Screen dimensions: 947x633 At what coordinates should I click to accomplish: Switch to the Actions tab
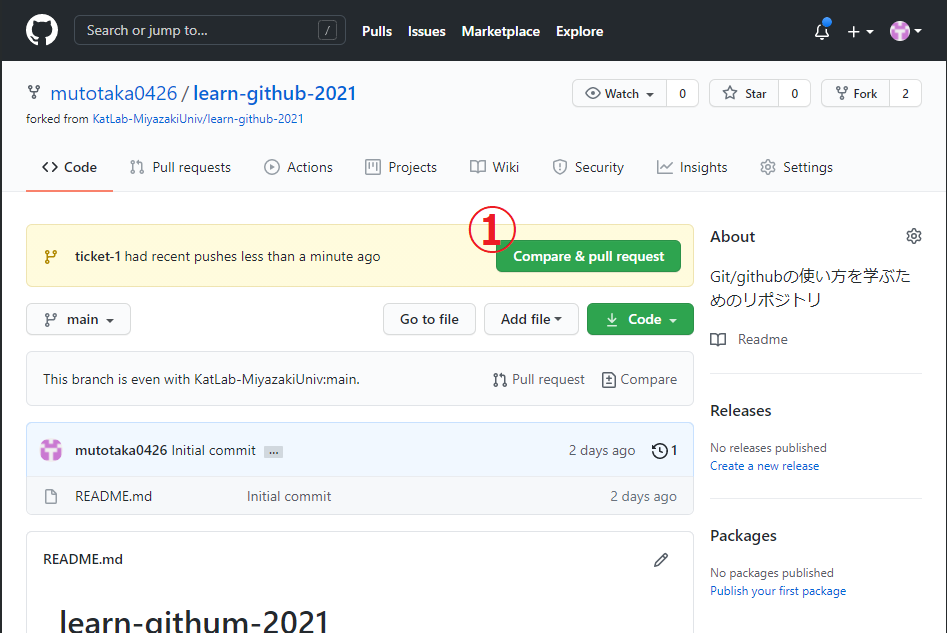(298, 167)
